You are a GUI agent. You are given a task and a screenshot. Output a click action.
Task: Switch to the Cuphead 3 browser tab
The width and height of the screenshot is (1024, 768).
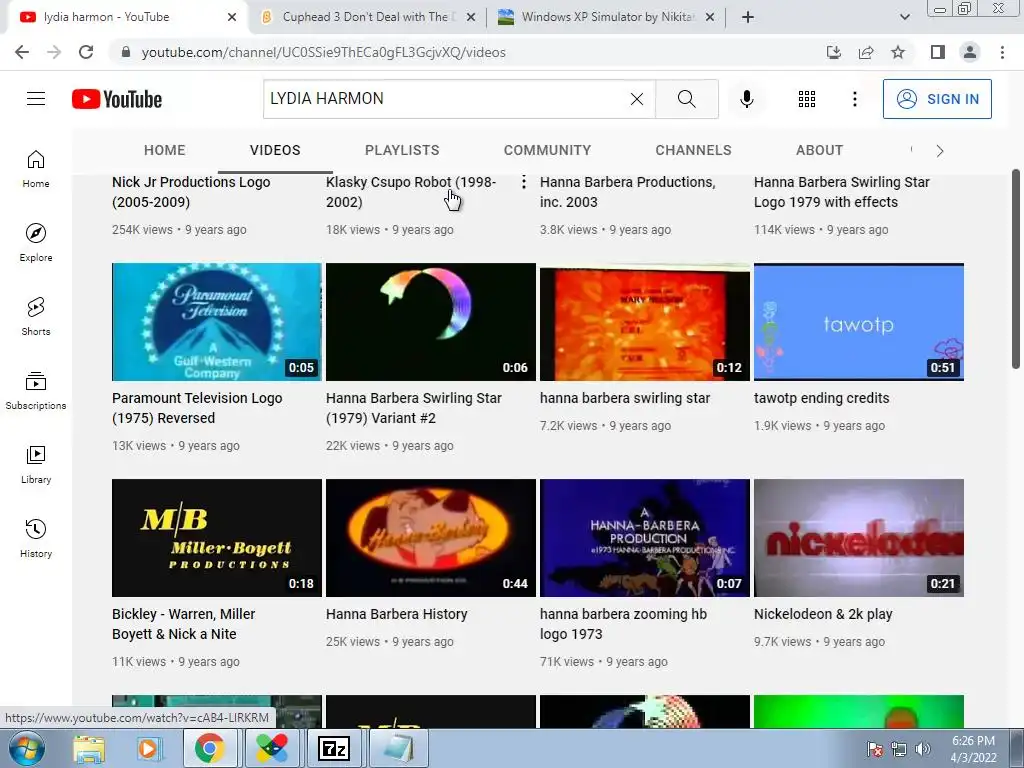[x=366, y=17]
